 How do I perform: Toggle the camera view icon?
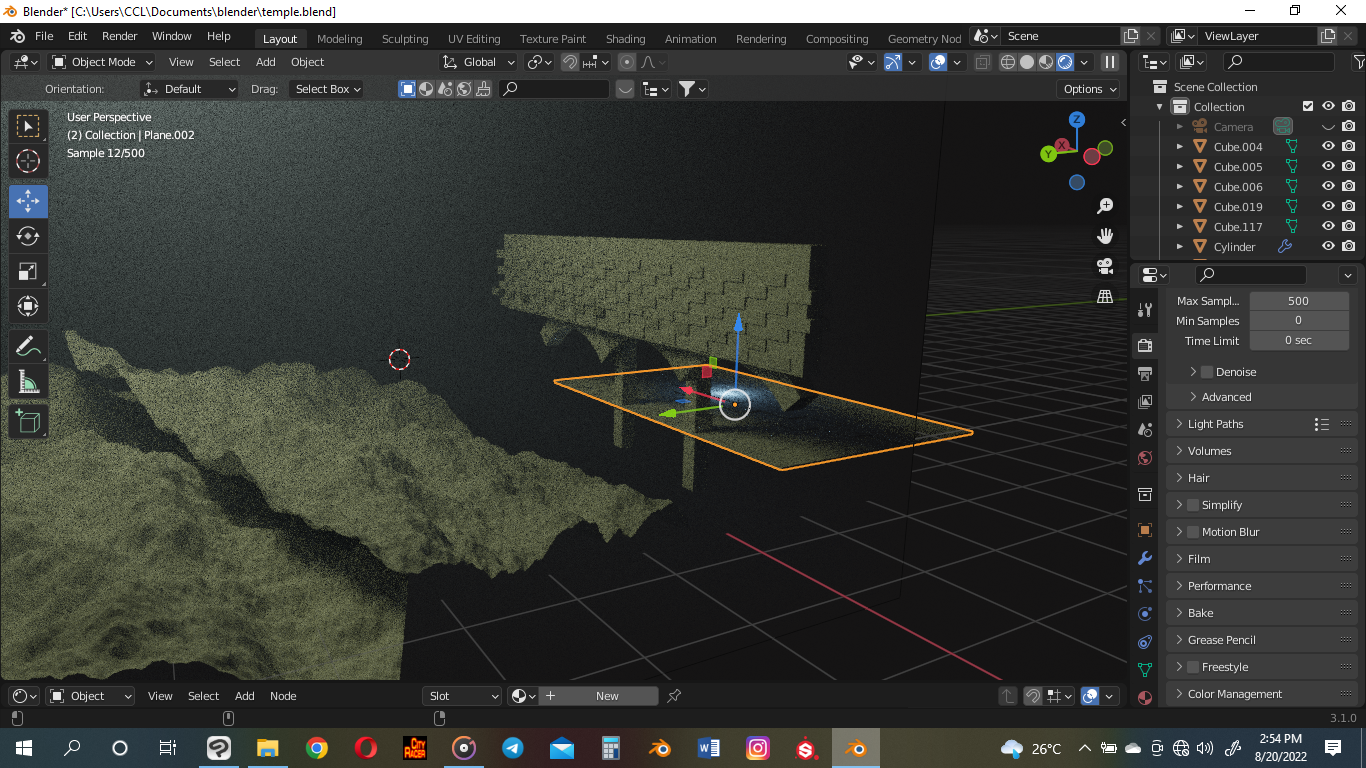click(1105, 266)
